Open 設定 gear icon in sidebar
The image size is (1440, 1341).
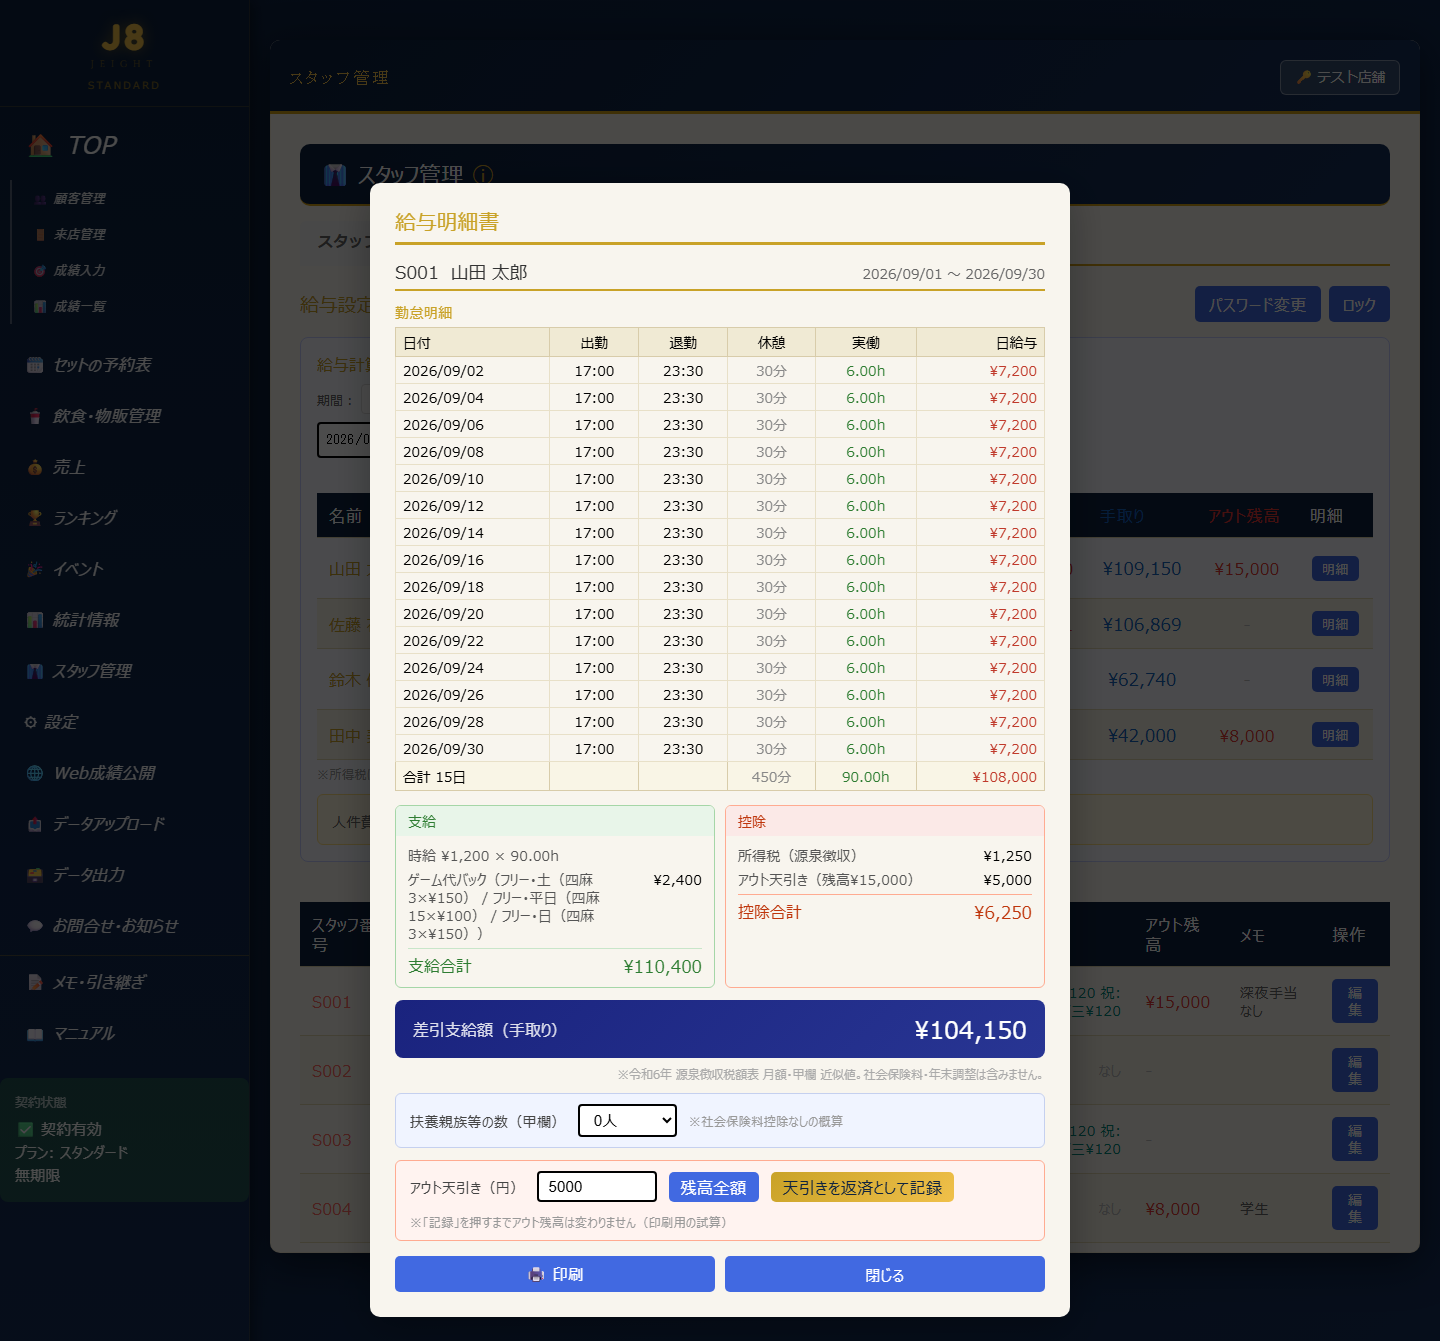pyautogui.click(x=31, y=722)
